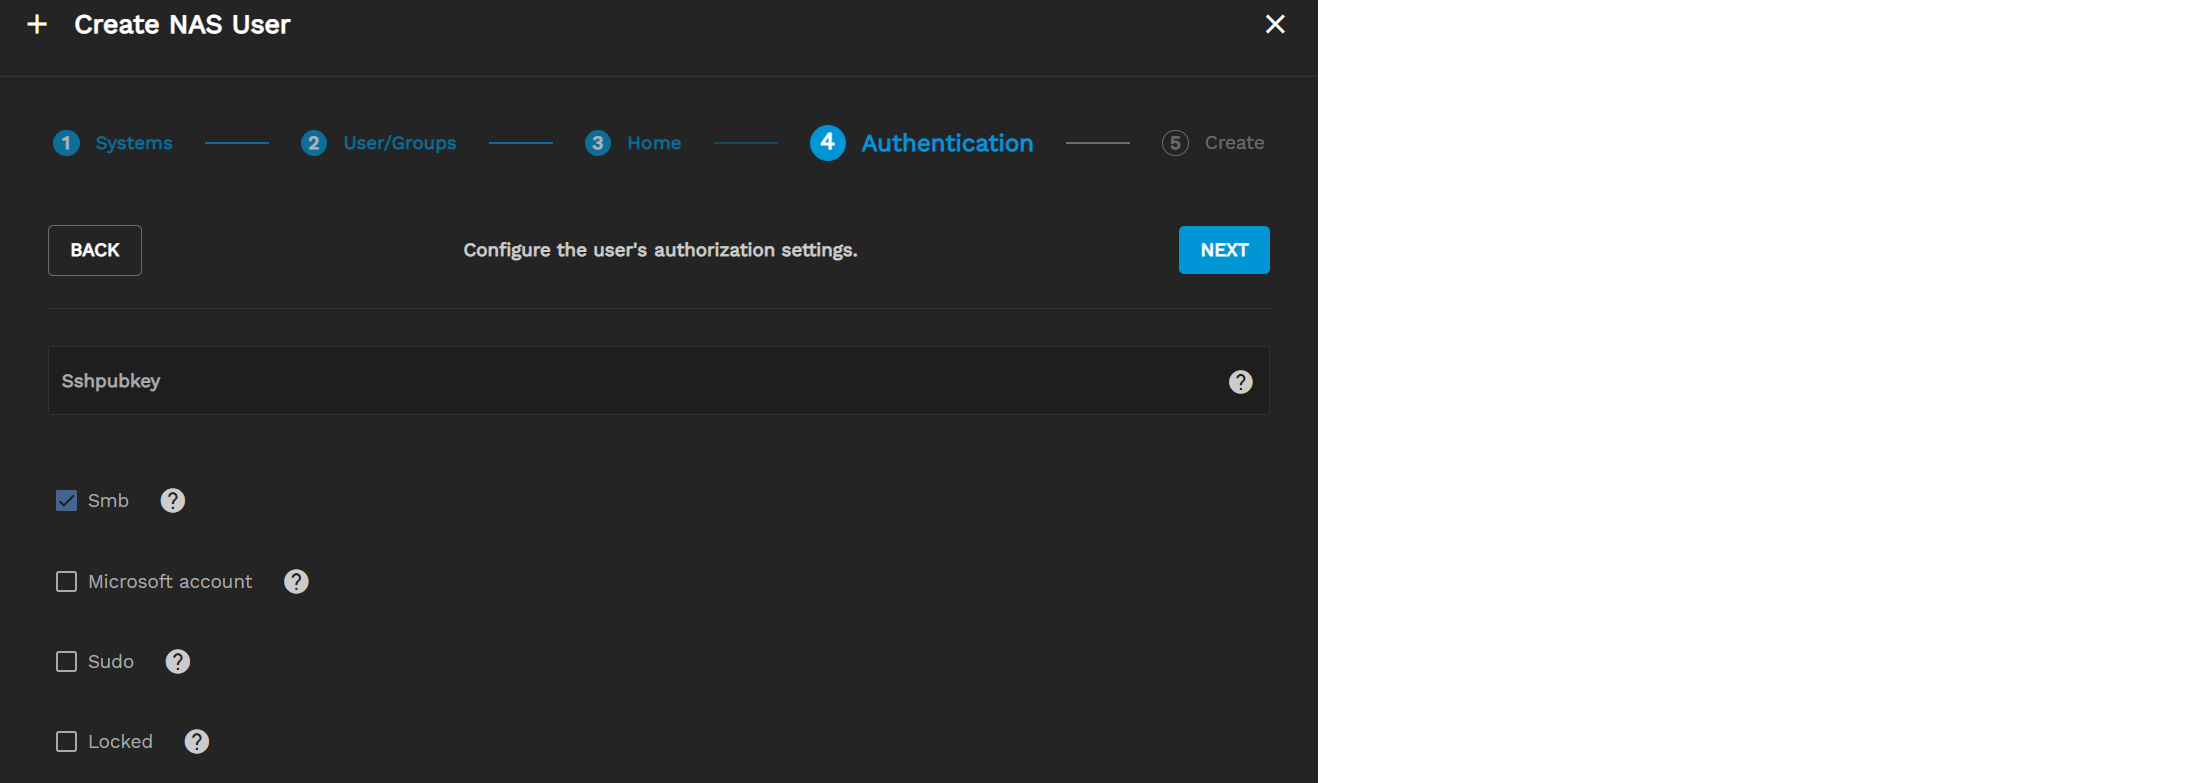Uncheck the Smb checkbox
Image resolution: width=2200 pixels, height=783 pixels.
[x=66, y=501]
